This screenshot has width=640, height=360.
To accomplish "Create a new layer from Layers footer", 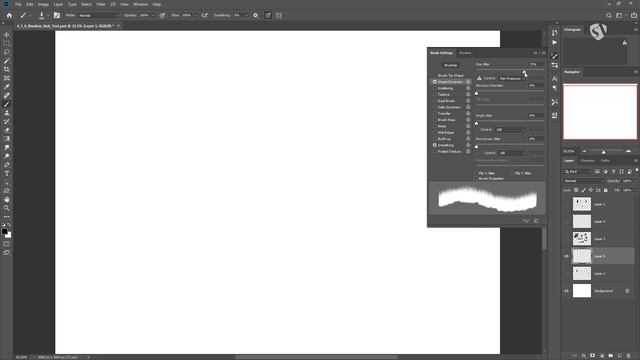I will (619, 356).
